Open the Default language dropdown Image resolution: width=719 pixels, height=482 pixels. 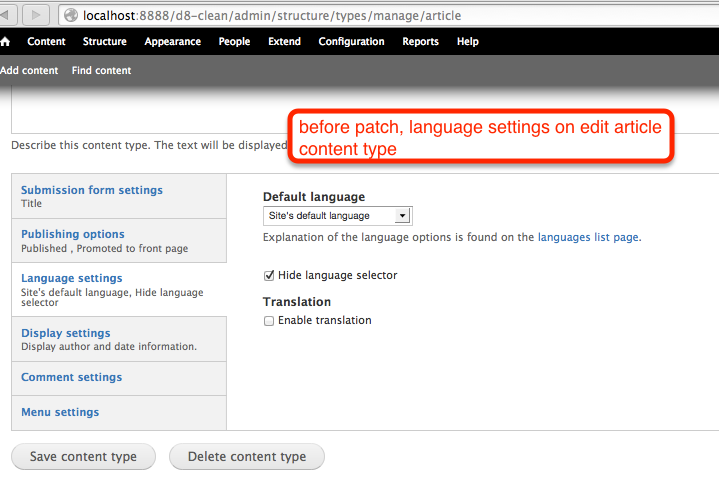[x=338, y=216]
